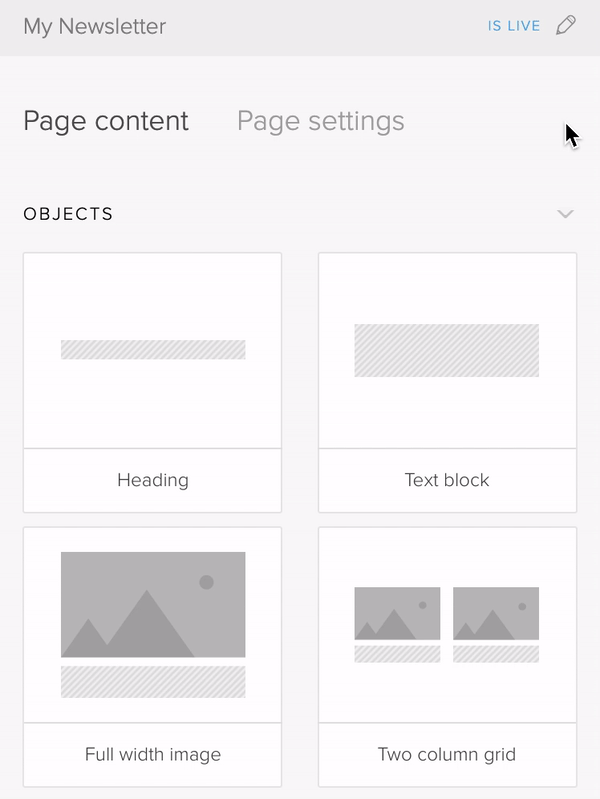Collapse the OBJECTS section chevron

tap(565, 214)
